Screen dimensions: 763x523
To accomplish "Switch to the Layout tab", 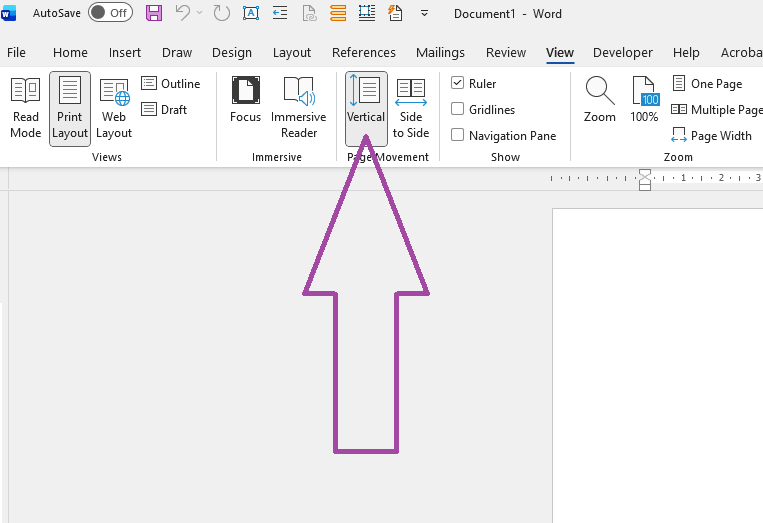I will 291,53.
